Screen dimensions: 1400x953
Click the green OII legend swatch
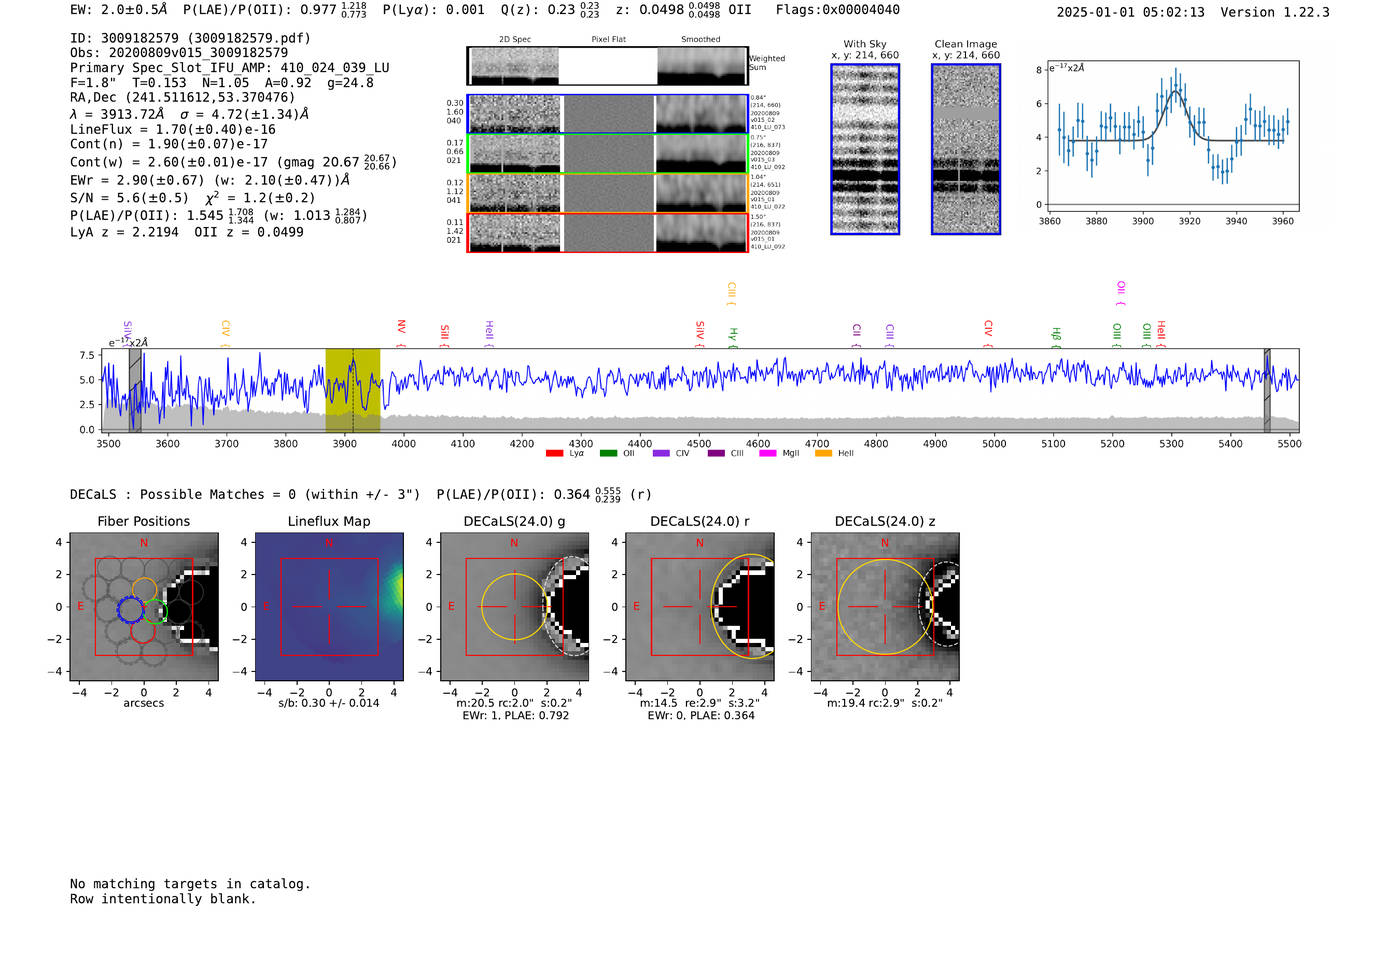[608, 453]
